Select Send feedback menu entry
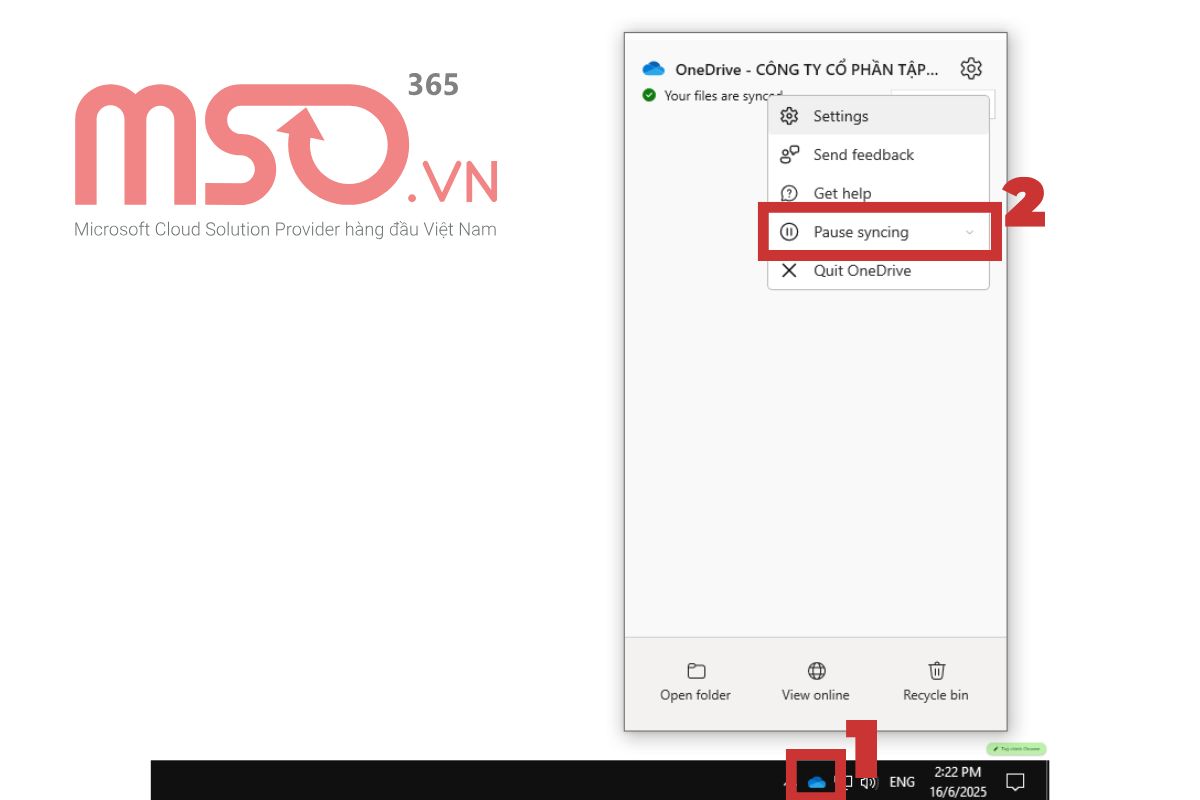The height and width of the screenshot is (800, 1200). pos(878,155)
